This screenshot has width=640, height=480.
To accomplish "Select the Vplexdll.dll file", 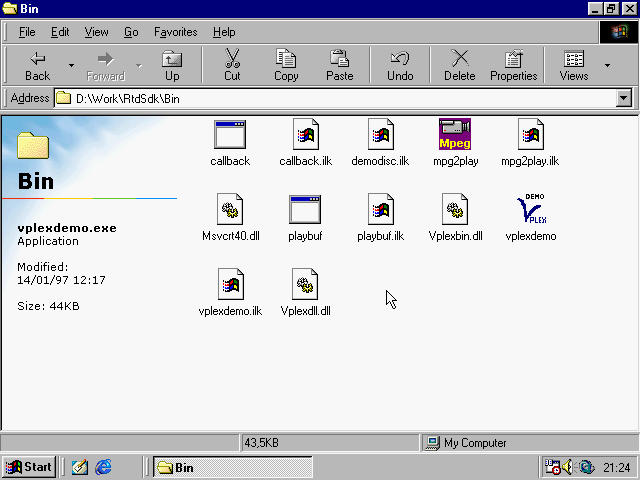I will tap(305, 285).
